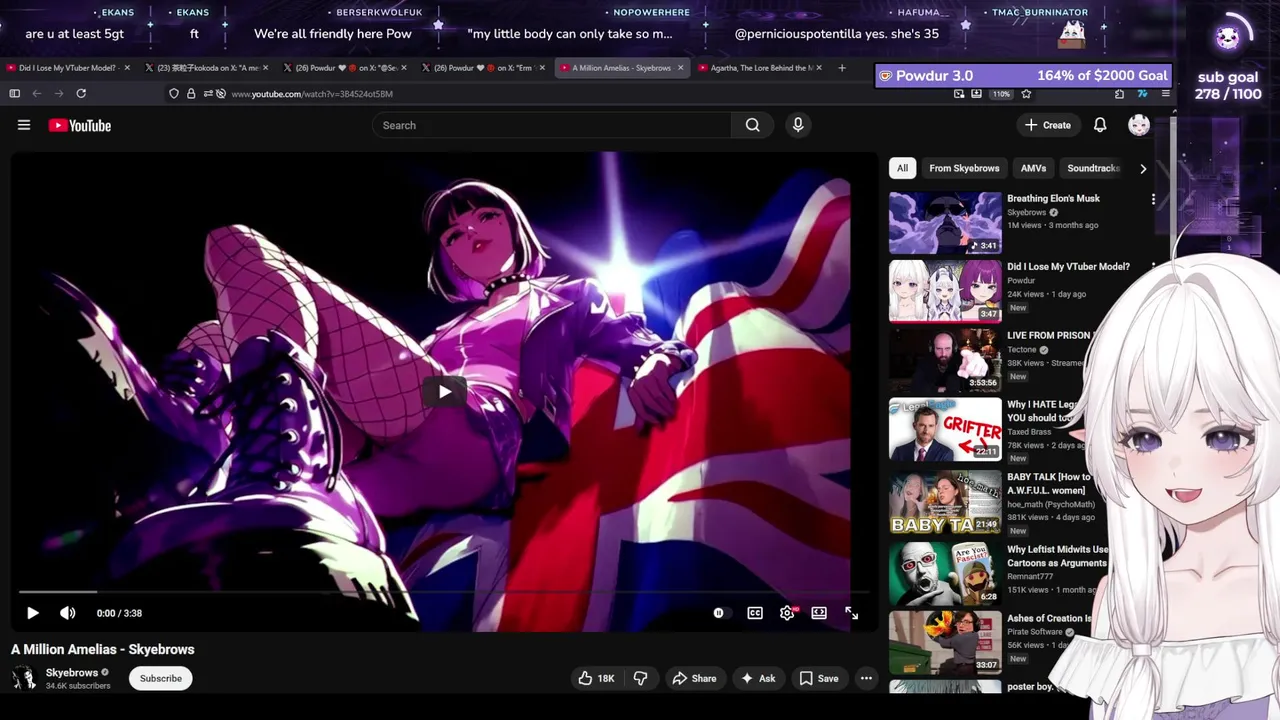Open LIVE FROM PRISON video thumbnail
The height and width of the screenshot is (720, 1280).
[x=945, y=360]
